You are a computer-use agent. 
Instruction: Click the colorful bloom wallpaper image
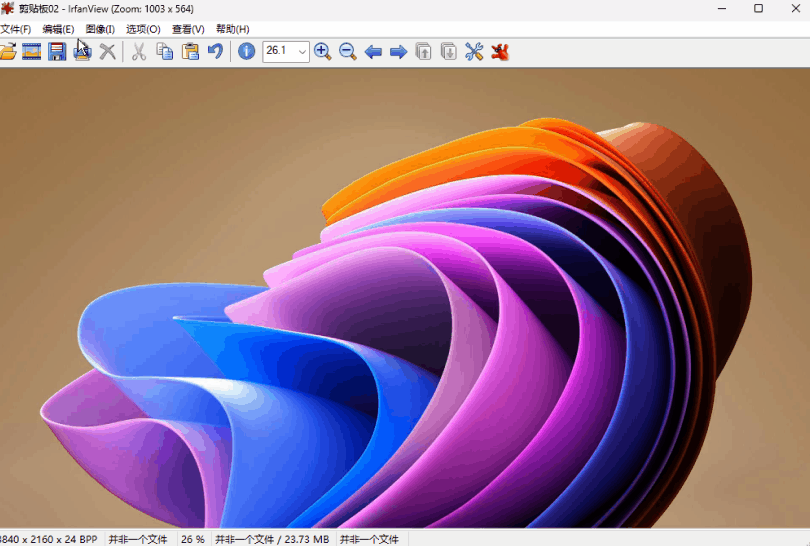[x=405, y=298]
